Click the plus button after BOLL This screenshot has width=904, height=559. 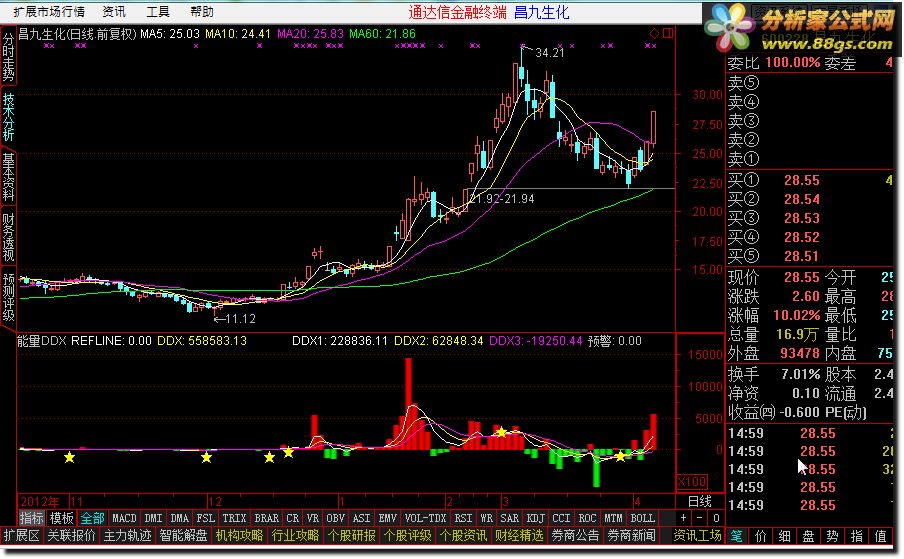[x=684, y=518]
